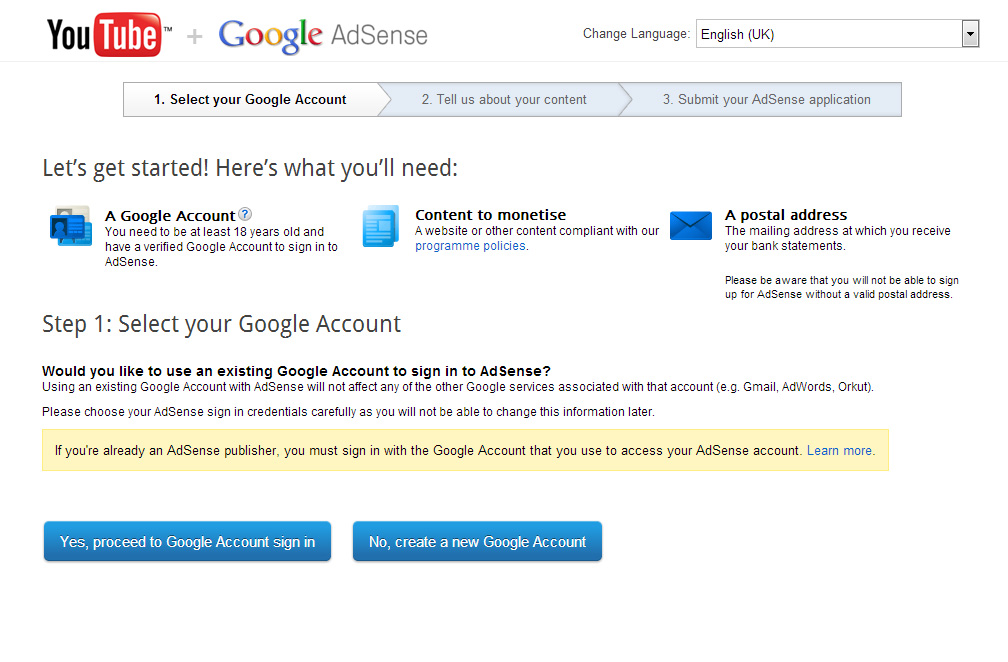The width and height of the screenshot is (1008, 662).
Task: Click Yes, proceed to Google Account sign in
Action: pyautogui.click(x=187, y=541)
